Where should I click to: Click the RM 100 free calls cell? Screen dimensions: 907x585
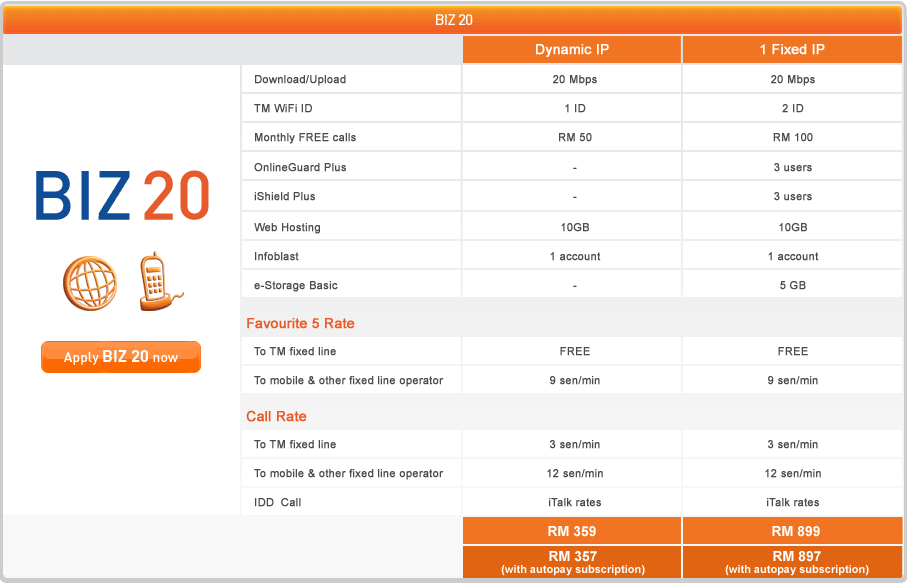[792, 137]
